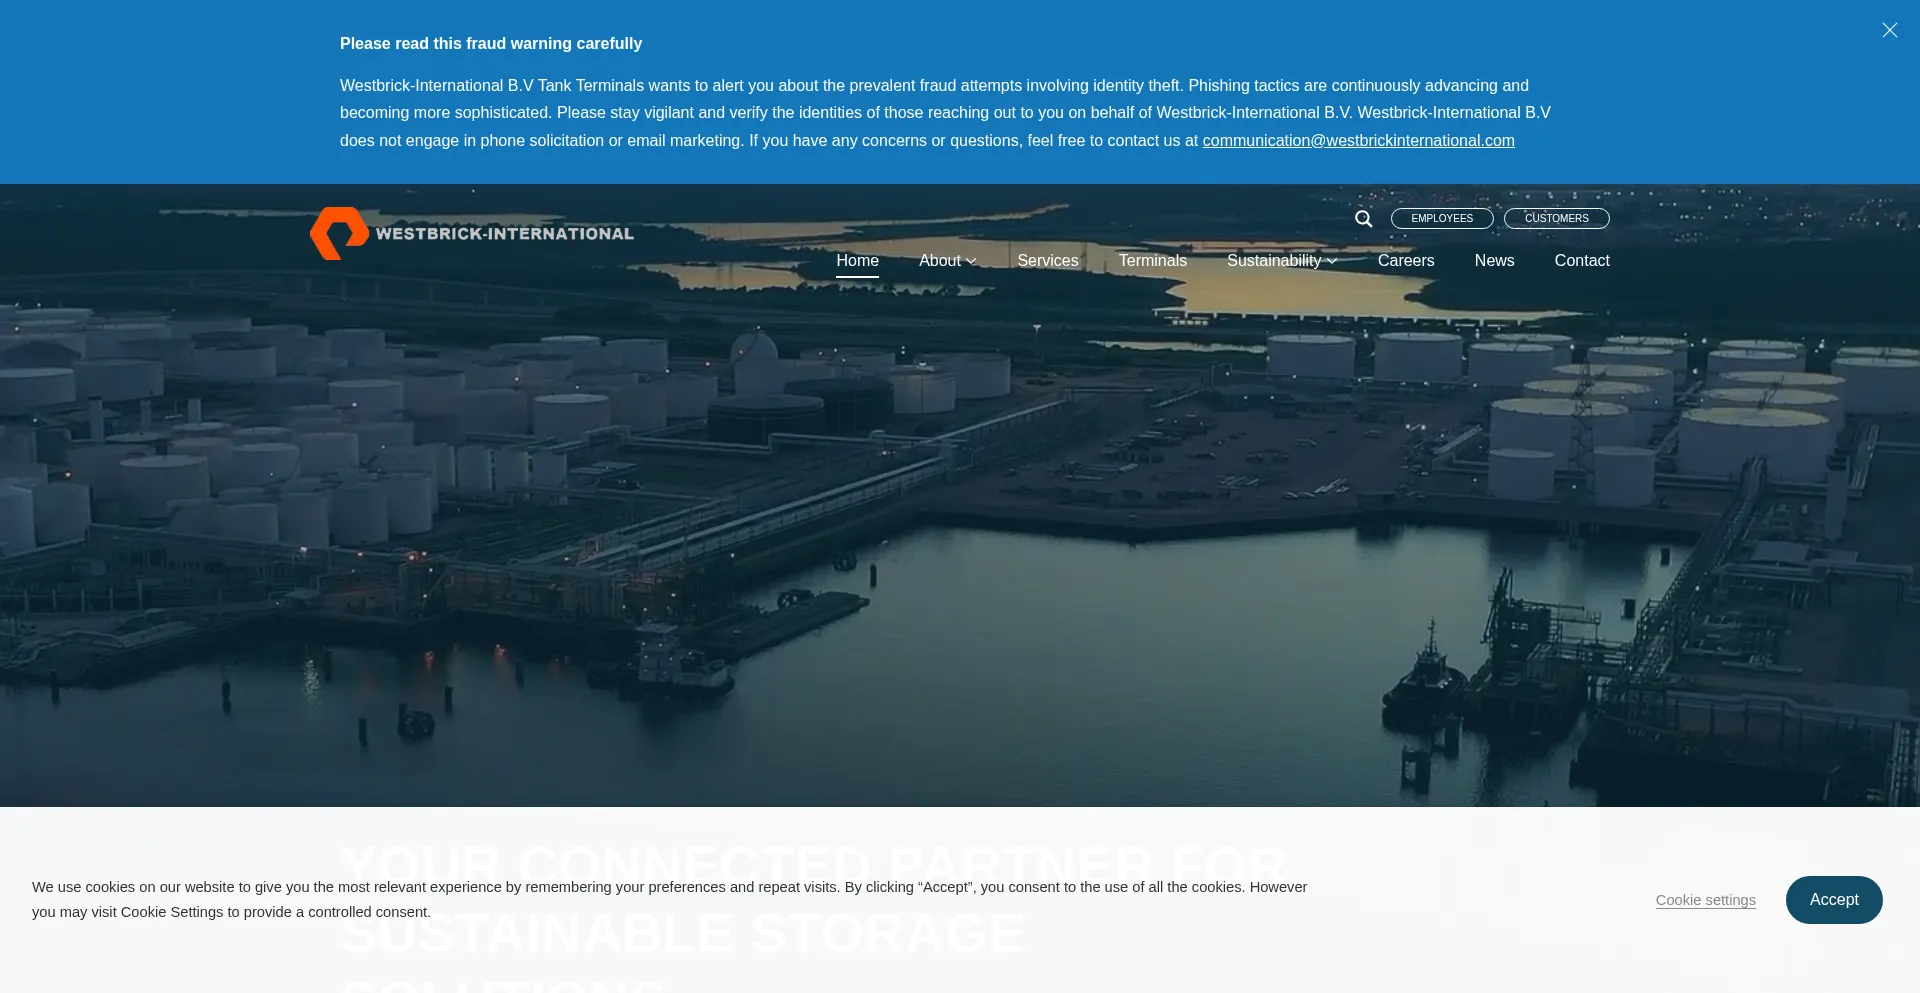Open Cookie settings link
The height and width of the screenshot is (993, 1920).
tap(1705, 900)
